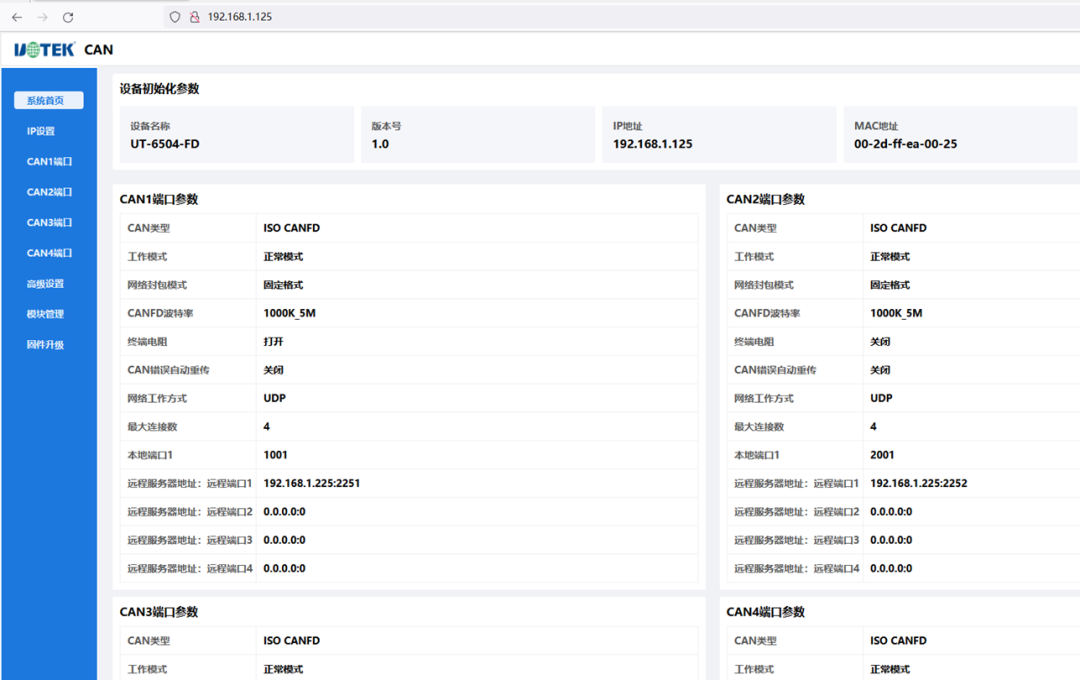The image size is (1080, 680).
Task: Open 高级设置 in the sidebar
Action: tap(45, 284)
